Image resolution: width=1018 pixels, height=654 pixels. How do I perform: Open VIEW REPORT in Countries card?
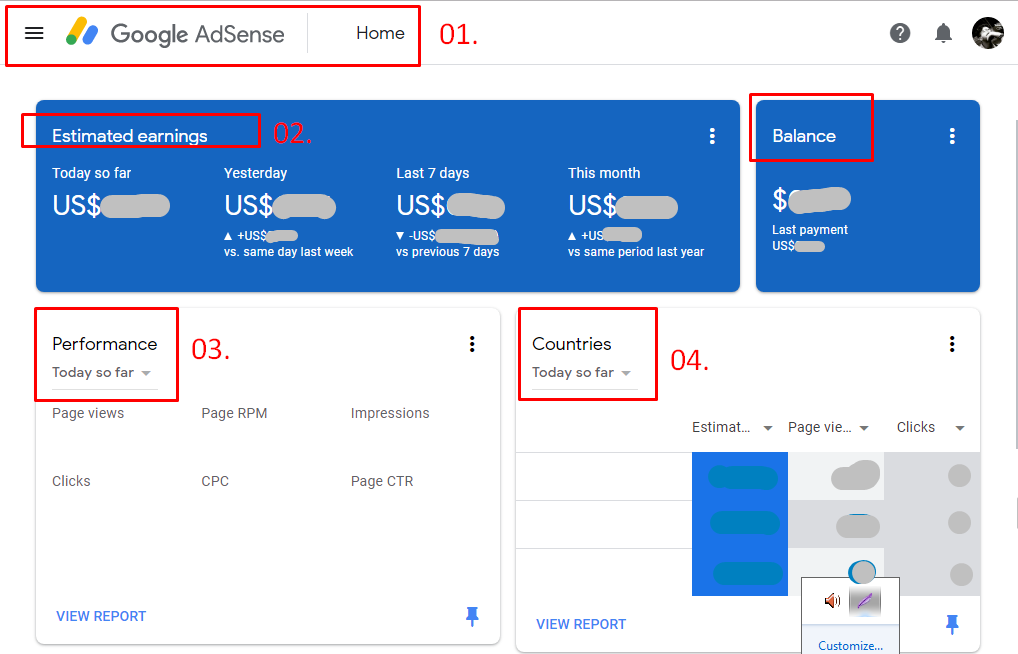(x=581, y=624)
